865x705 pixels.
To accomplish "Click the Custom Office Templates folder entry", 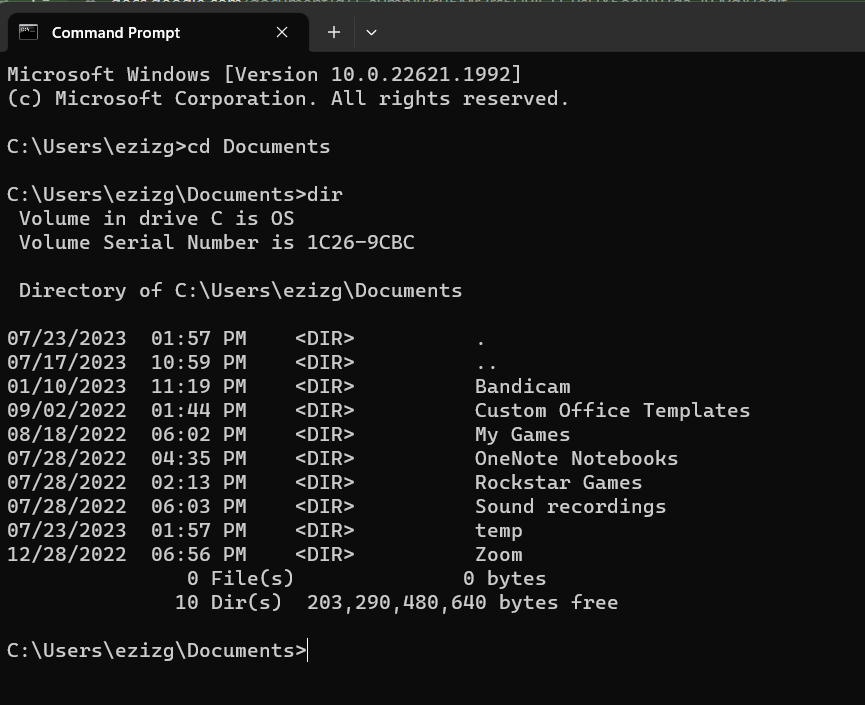I will (612, 411).
